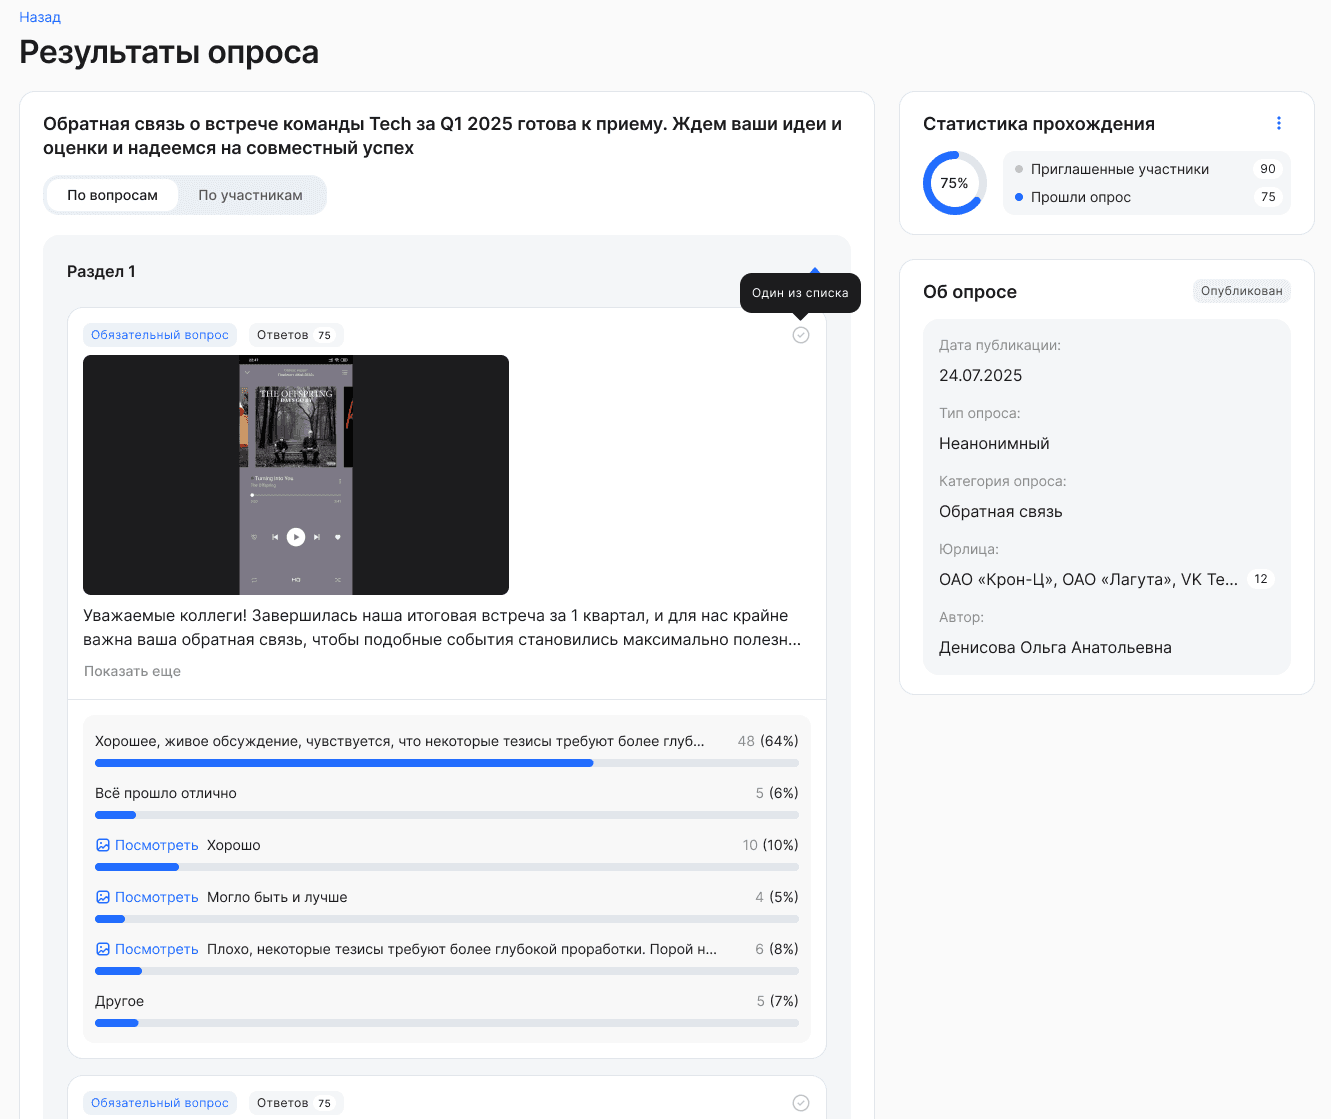Image resolution: width=1331 pixels, height=1119 pixels.
Task: Click the Раздел 1 section heading
Action: click(101, 271)
